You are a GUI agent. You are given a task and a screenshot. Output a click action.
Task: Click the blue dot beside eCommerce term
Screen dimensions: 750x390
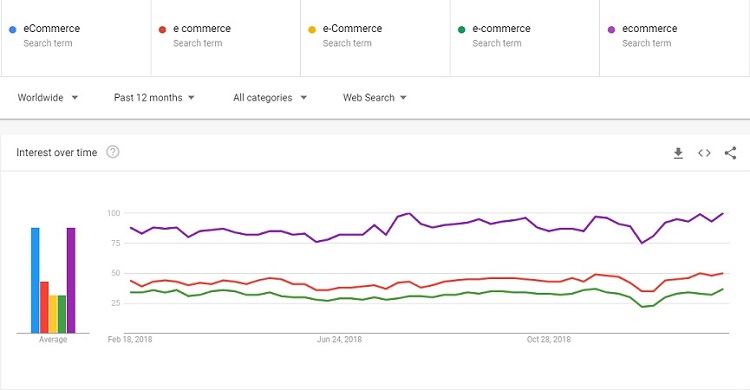[13, 30]
